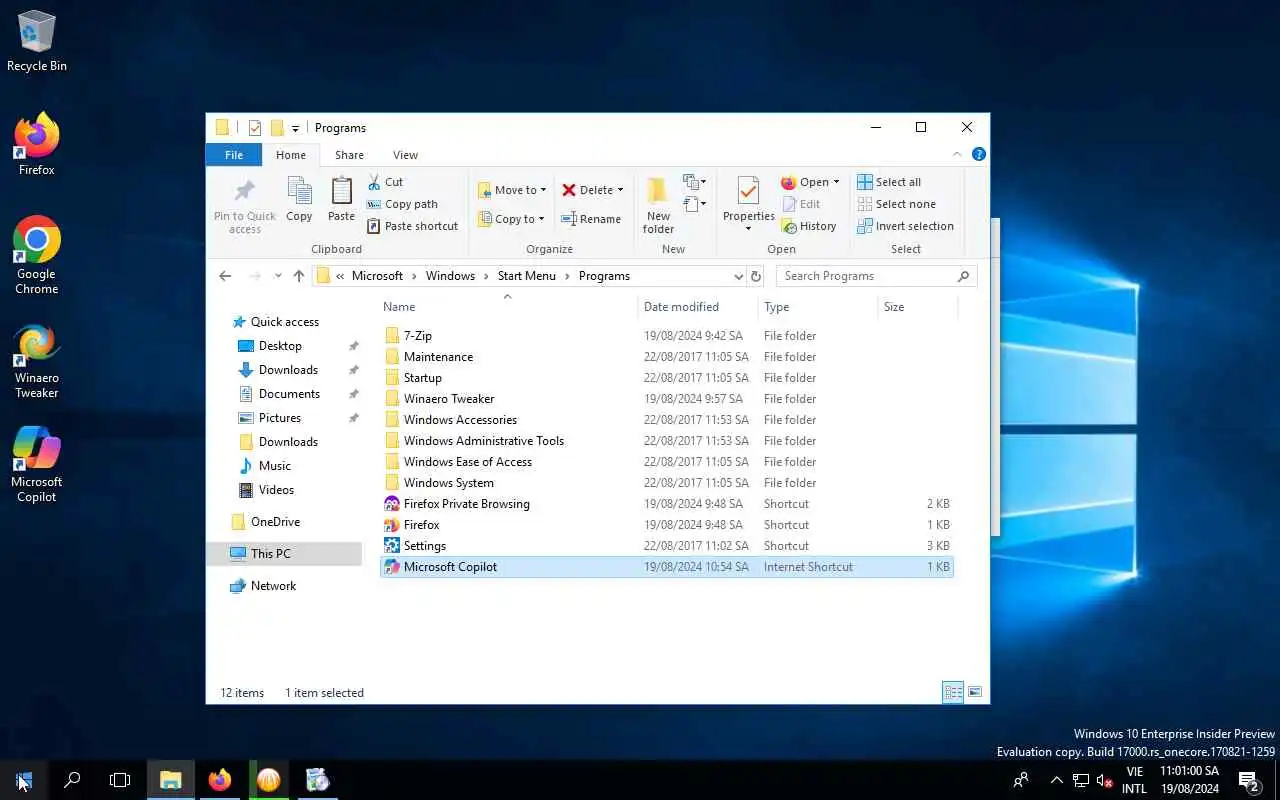Viewport: 1280px width, 800px height.
Task: Sort by the Name column header
Action: click(x=508, y=307)
